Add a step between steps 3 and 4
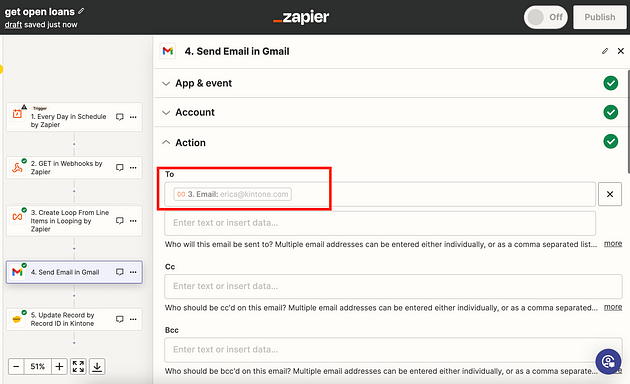This screenshot has width=630, height=384. pyautogui.click(x=74, y=248)
